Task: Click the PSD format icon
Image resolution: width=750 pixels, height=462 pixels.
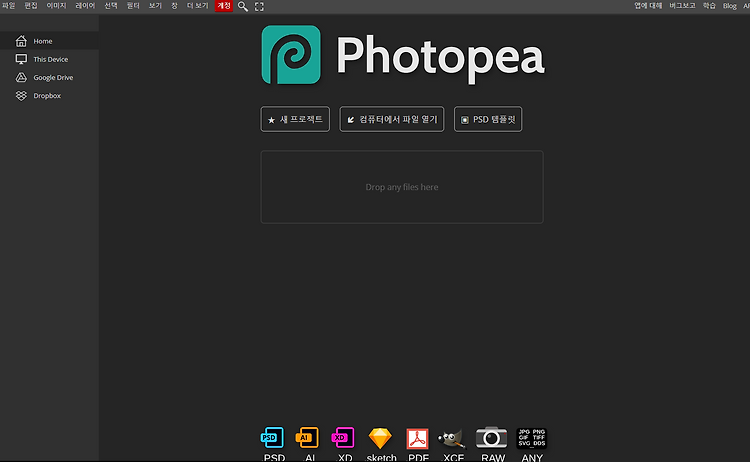Action: tap(272, 438)
